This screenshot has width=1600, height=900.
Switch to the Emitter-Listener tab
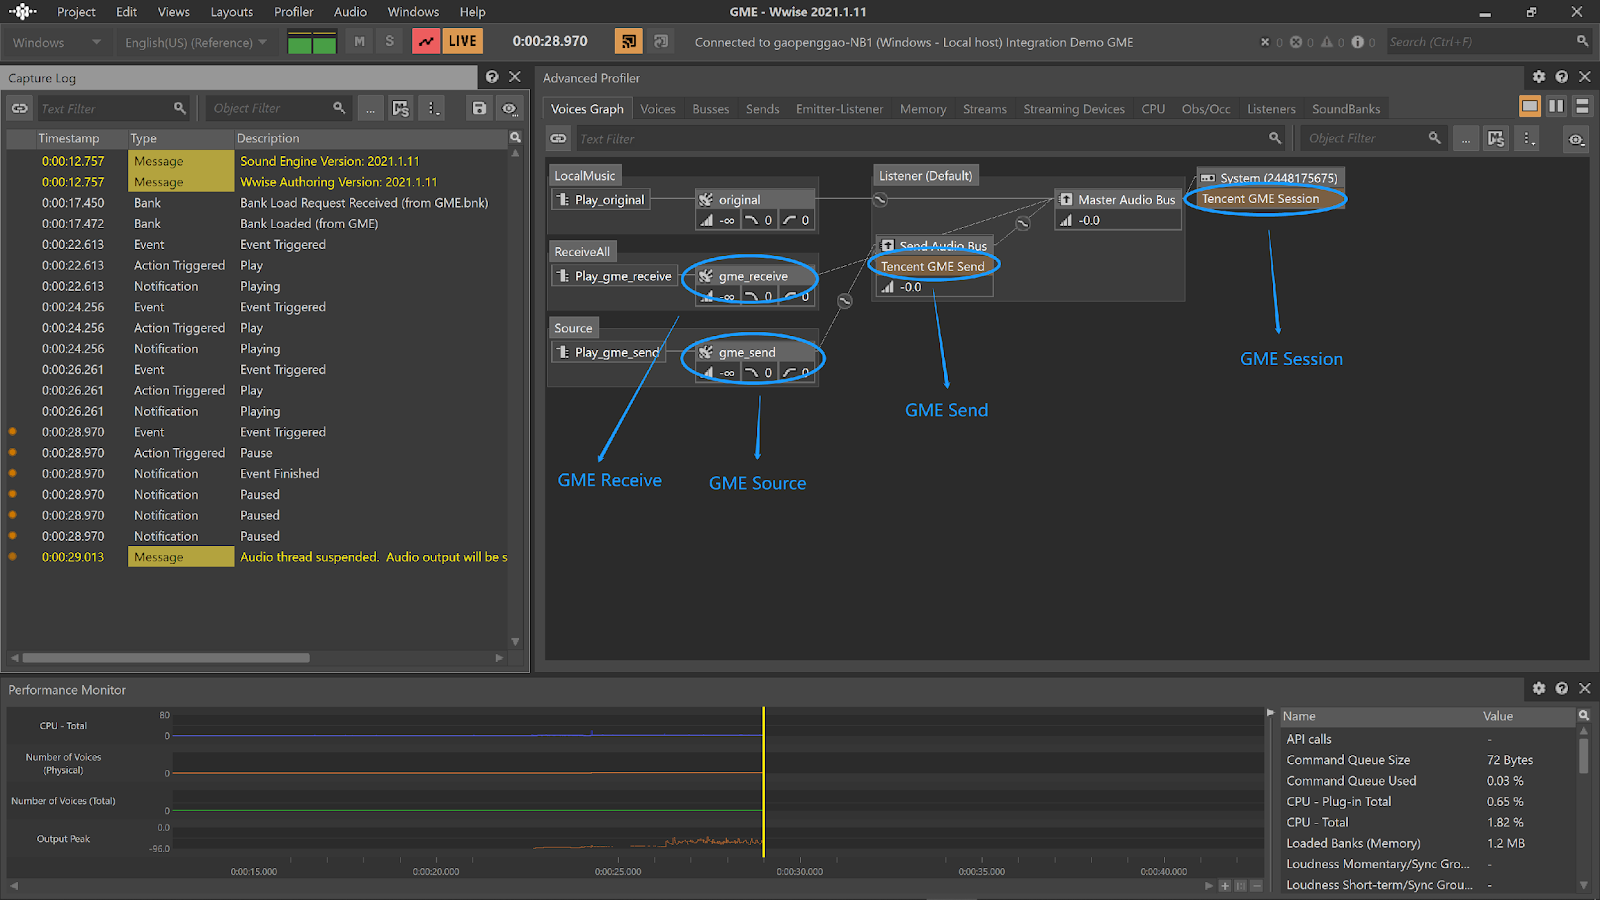pos(840,109)
